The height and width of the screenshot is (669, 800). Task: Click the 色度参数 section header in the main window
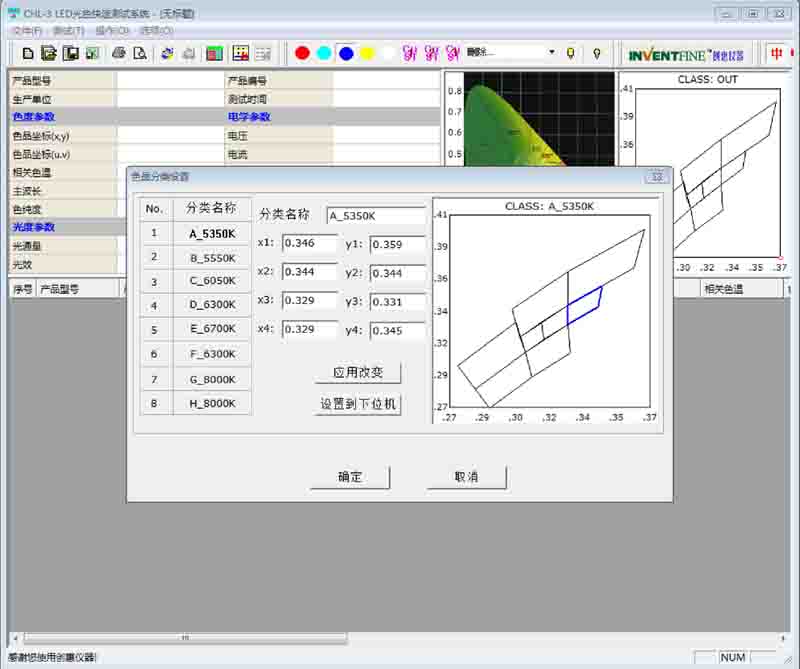(34, 117)
